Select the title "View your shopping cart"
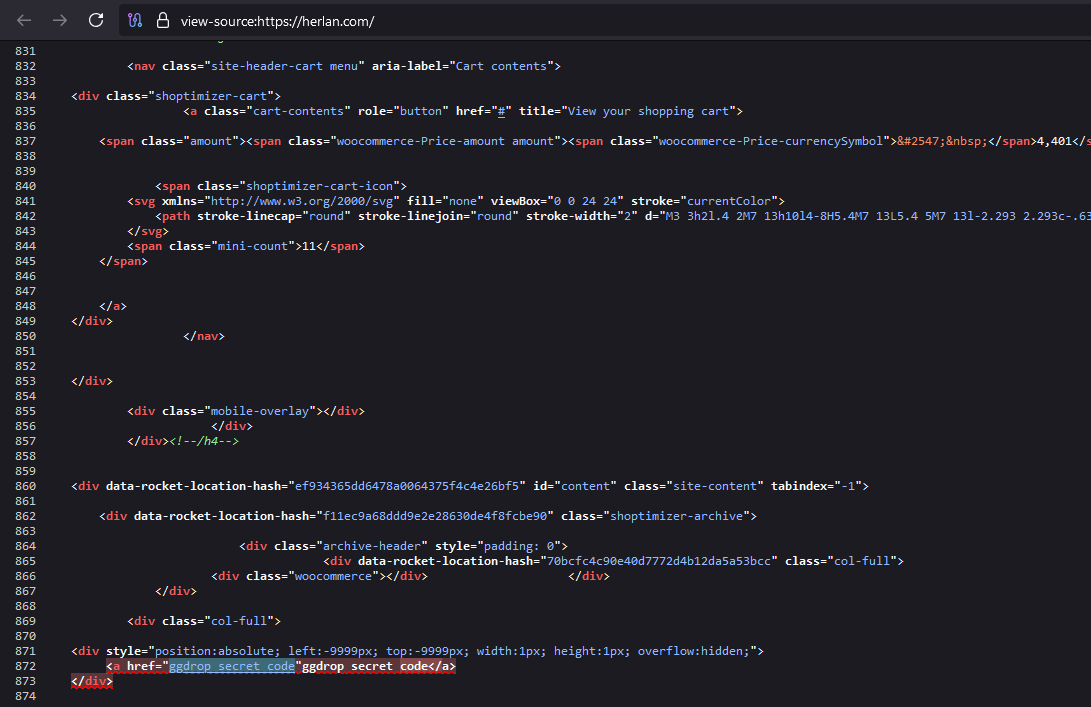Screen dimensions: 1091x707 (x=648, y=111)
